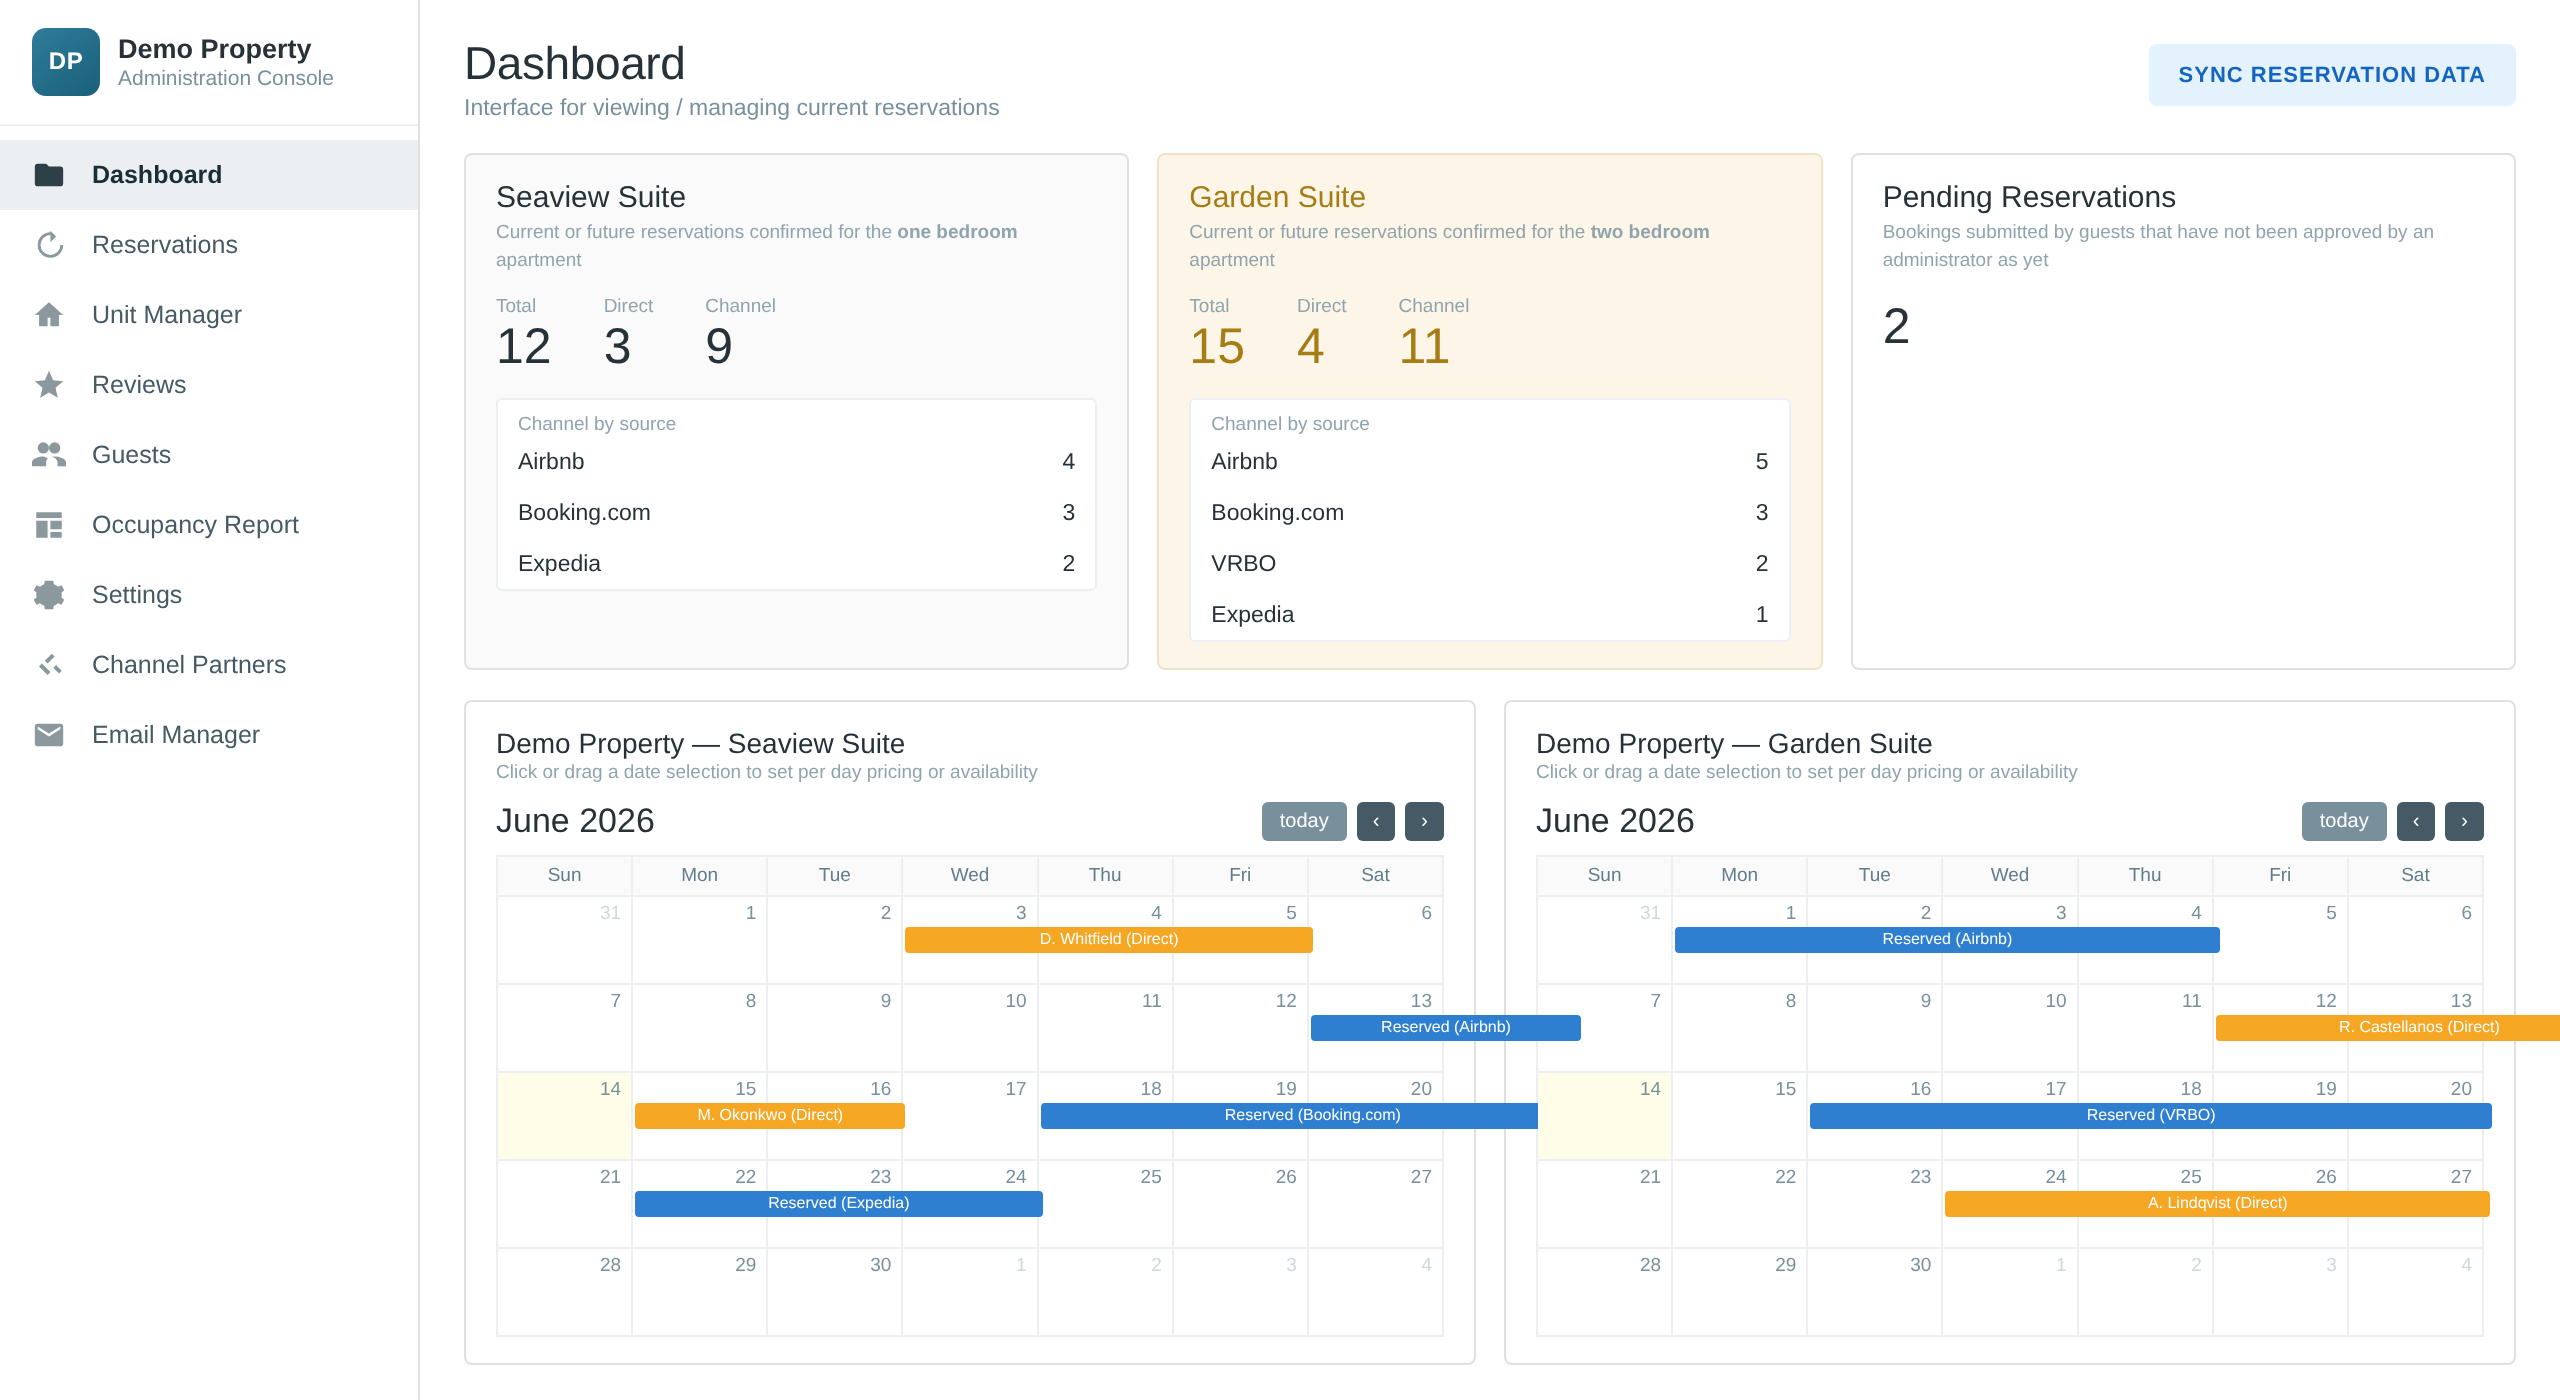Open M. Okonkwo (Direct) reservation
The width and height of the screenshot is (2560, 1400).
pos(769,1115)
